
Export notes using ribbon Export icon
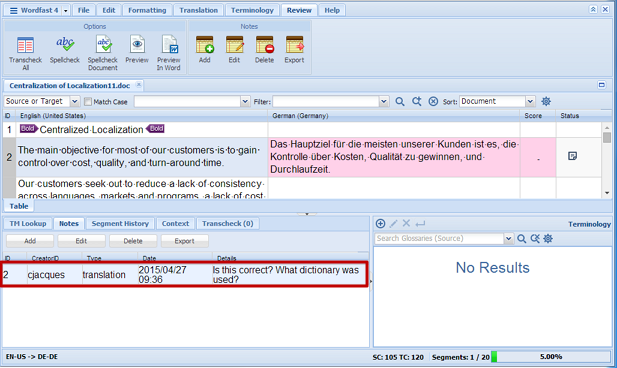coord(294,50)
